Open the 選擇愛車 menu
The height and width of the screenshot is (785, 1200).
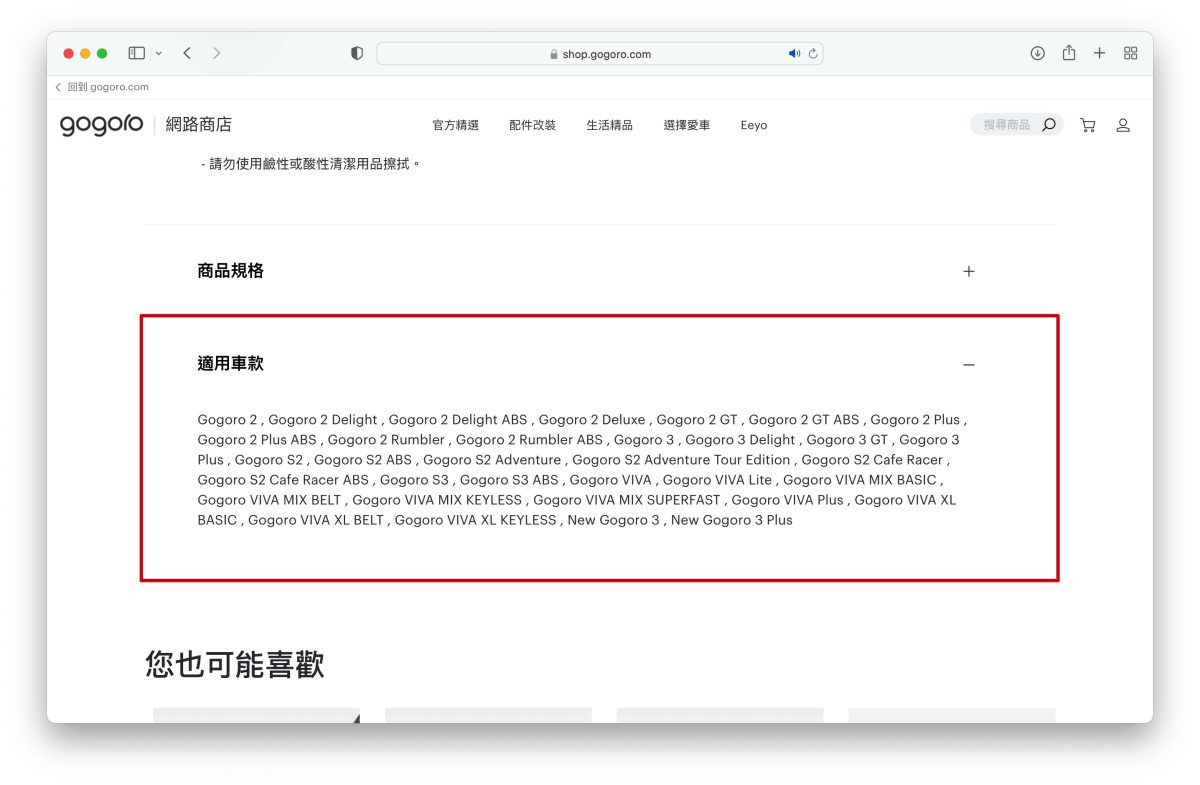(687, 125)
